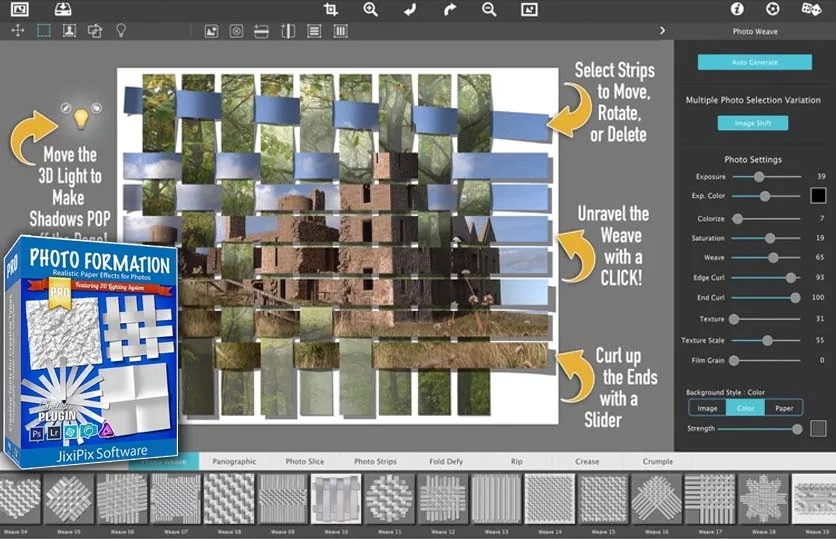836x539 pixels.
Task: Adjust the Colorize slider handle
Action: pyautogui.click(x=737, y=219)
